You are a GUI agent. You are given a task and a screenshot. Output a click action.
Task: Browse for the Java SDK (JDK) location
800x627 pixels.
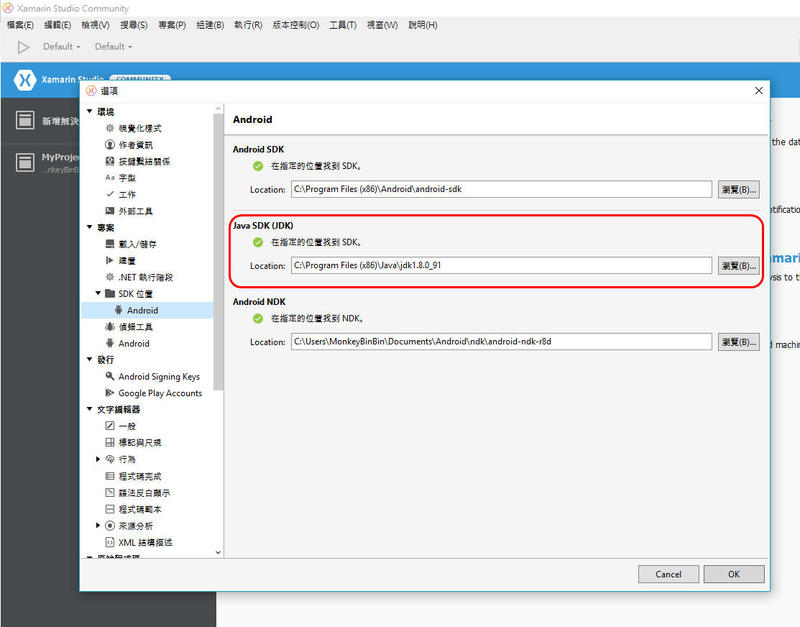[x=738, y=266]
